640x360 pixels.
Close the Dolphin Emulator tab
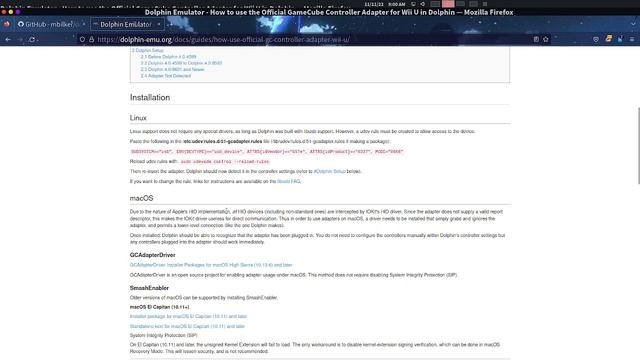pos(159,24)
